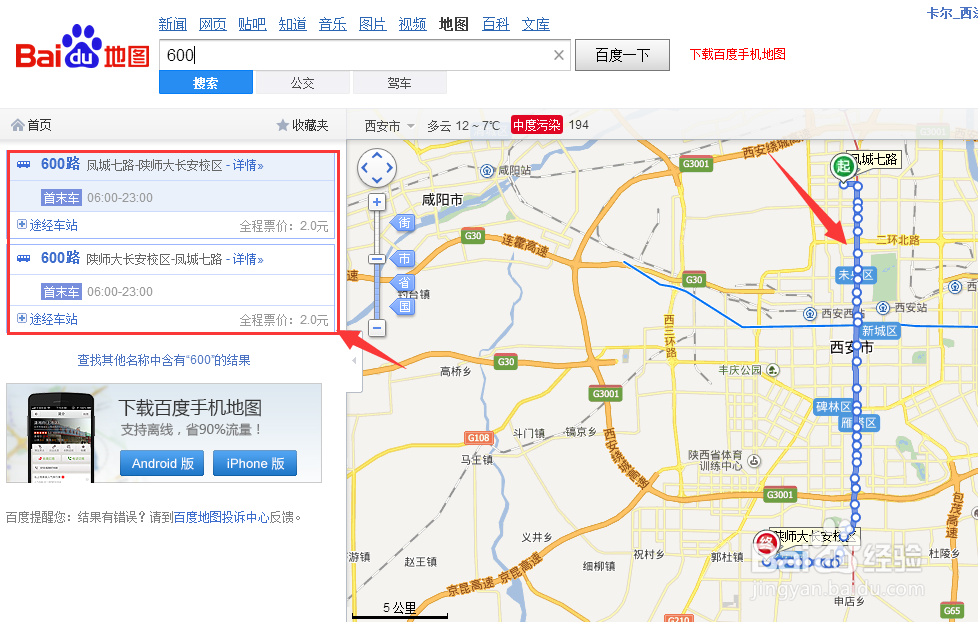Switch to the 驾车 tab

point(399,82)
